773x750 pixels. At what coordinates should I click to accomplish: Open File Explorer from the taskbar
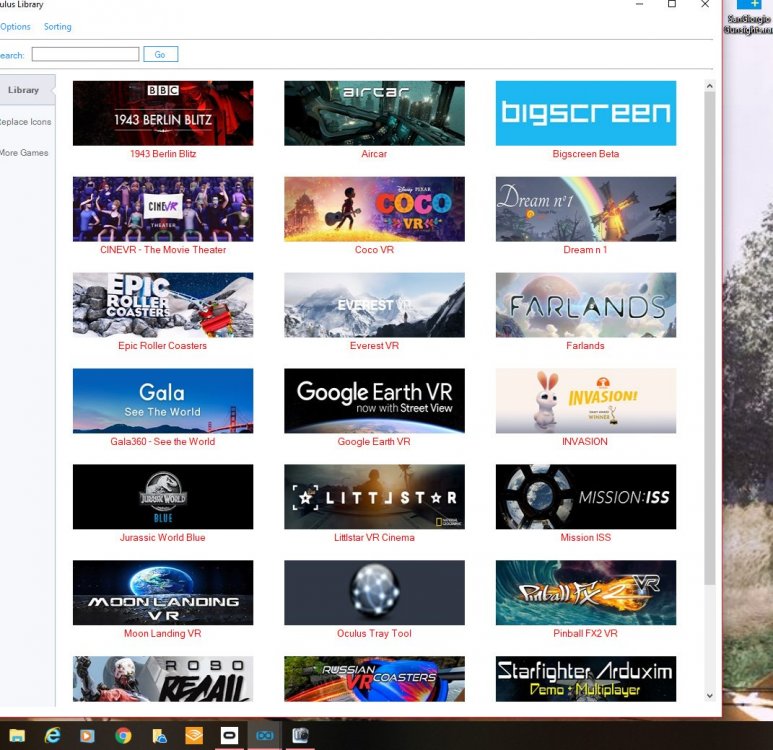point(17,735)
